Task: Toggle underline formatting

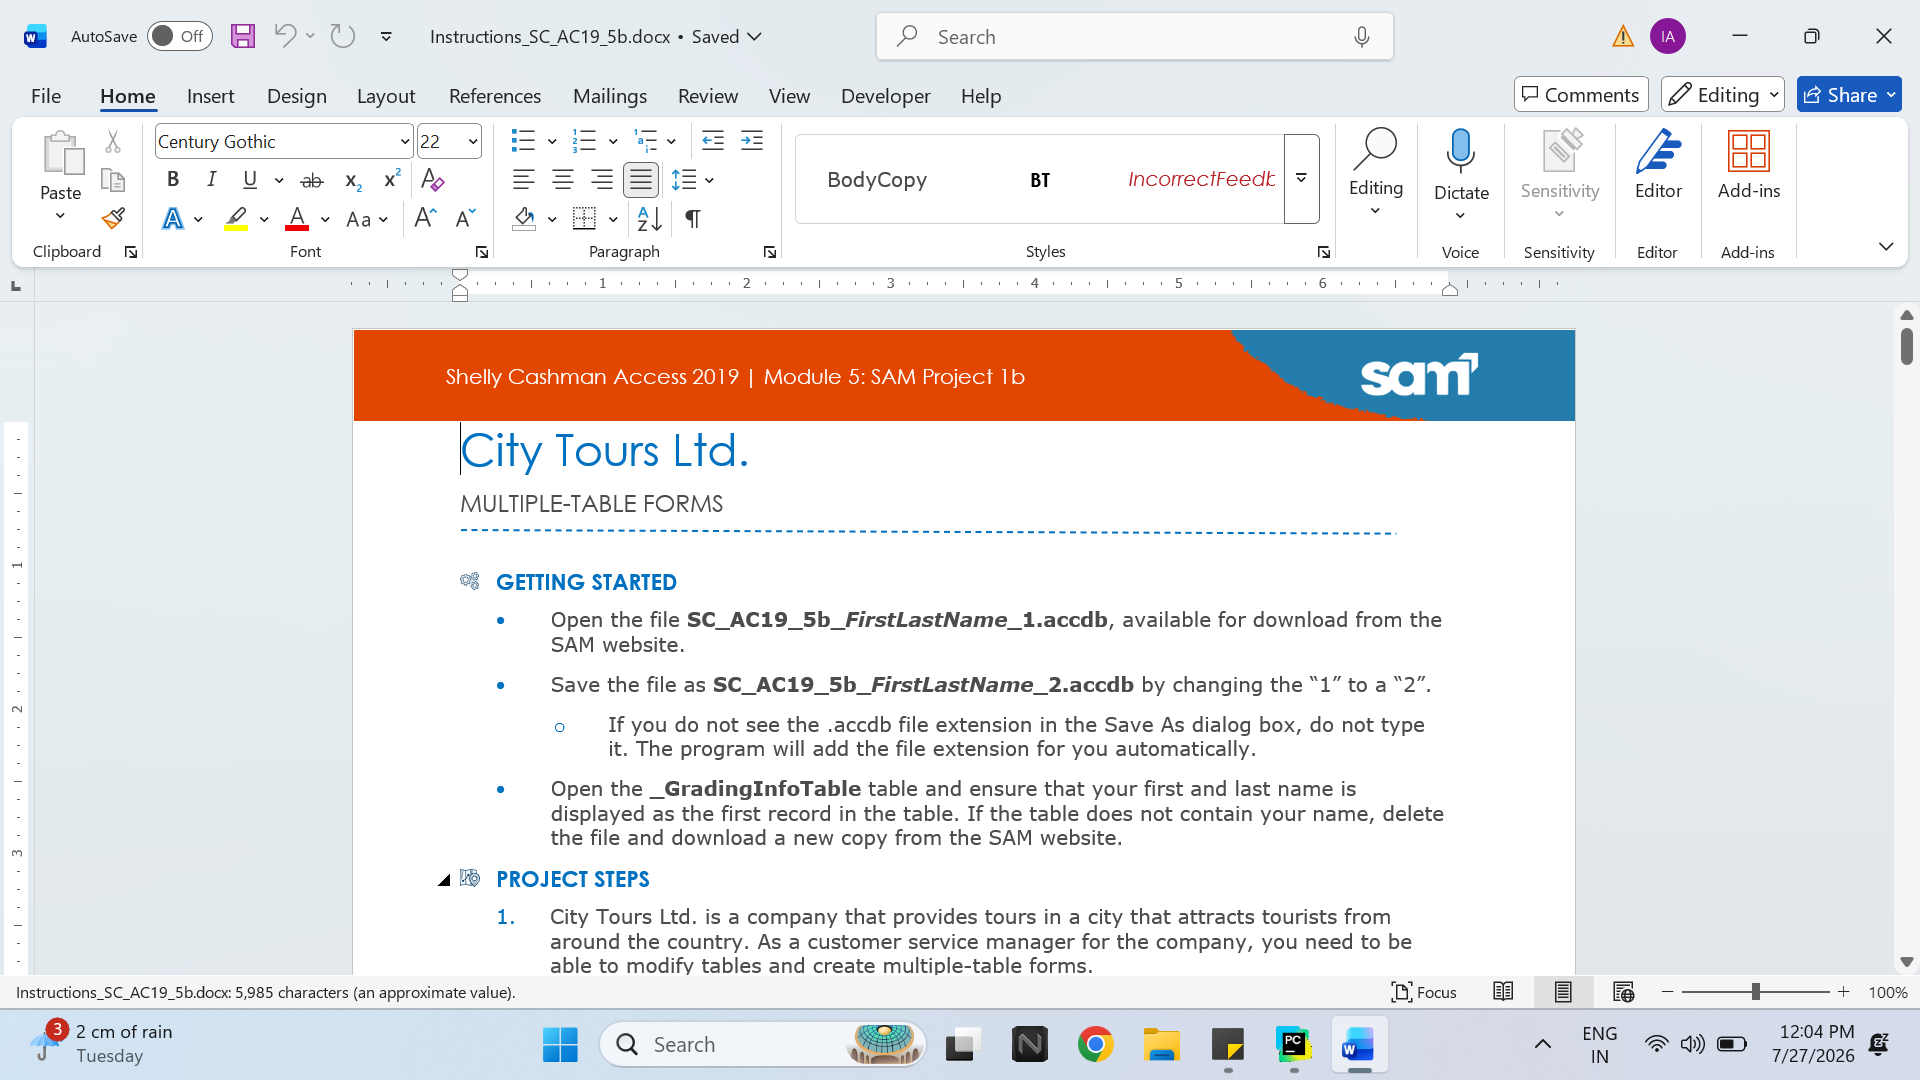Action: 250,180
